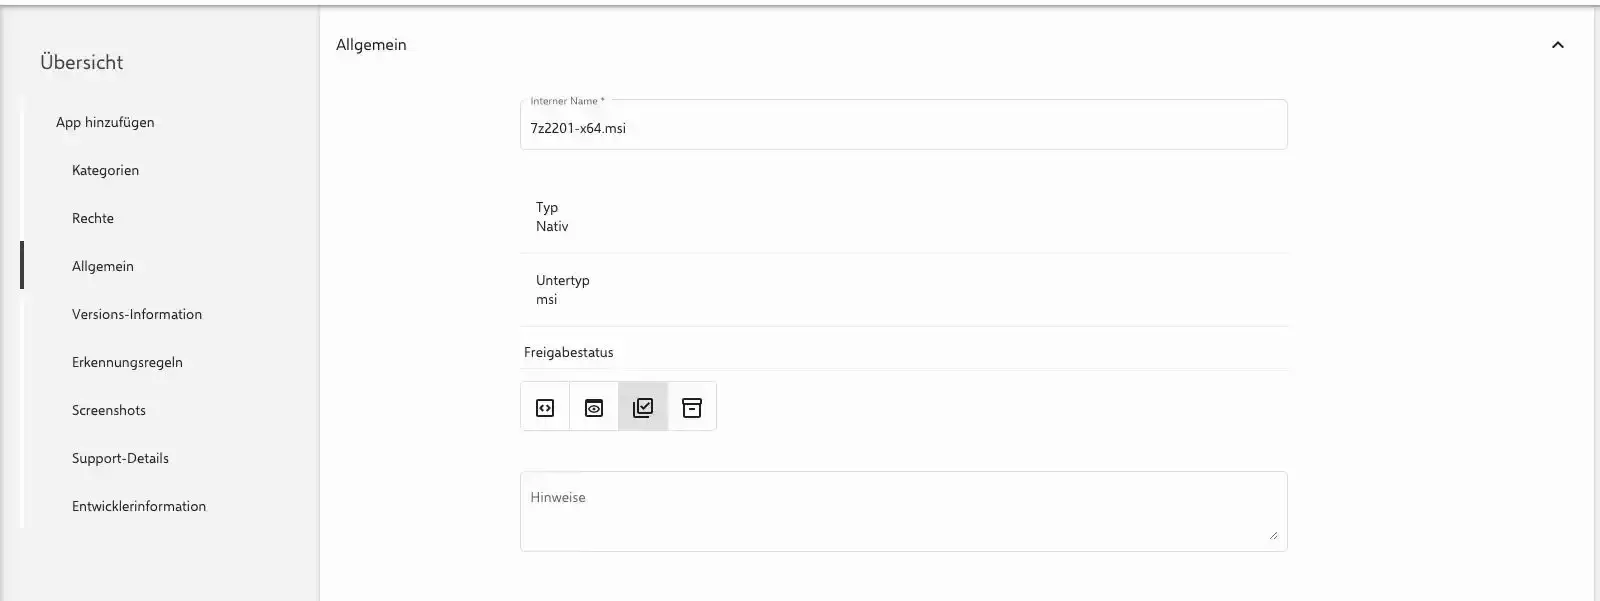Click the Interner Name input field
This screenshot has height=601, width=1600.
[x=903, y=128]
